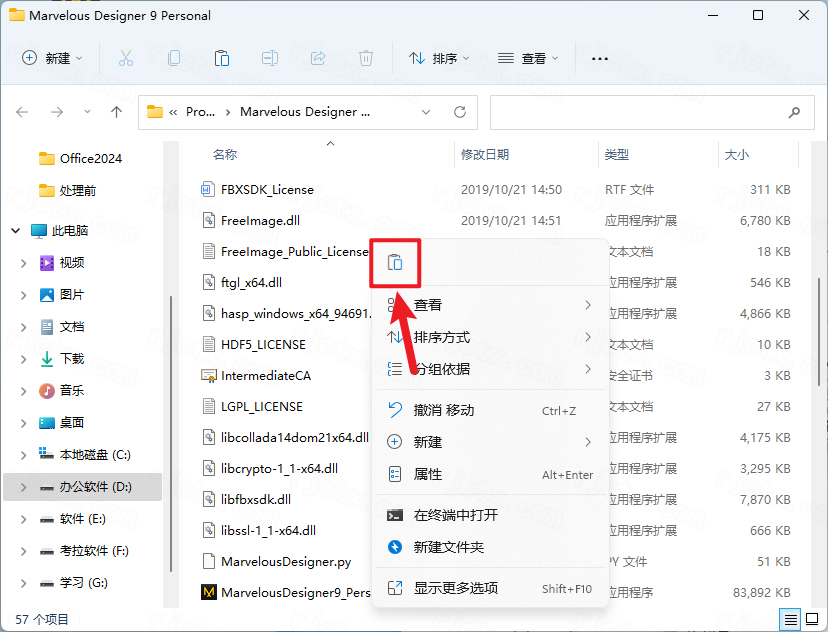
Task: Select 考拉软件 (F:) drive in sidebar
Action: [x=84, y=551]
